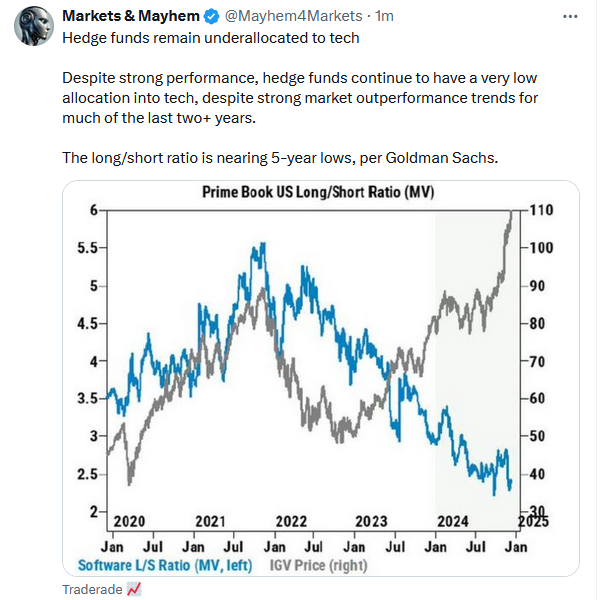Open the Markets & Mayhem display name link
Viewport: 602px width, 600px height.
click(x=132, y=17)
